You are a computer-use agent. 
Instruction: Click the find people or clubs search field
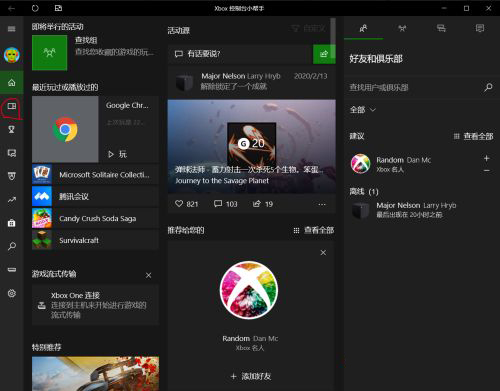[x=413, y=87]
